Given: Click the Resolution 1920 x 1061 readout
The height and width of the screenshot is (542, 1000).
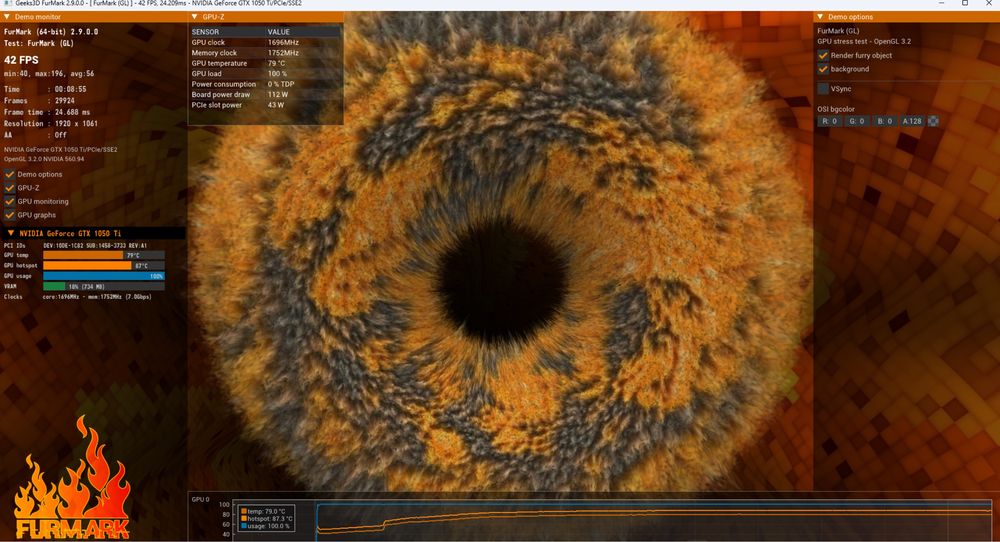Looking at the screenshot, I should click(51, 124).
